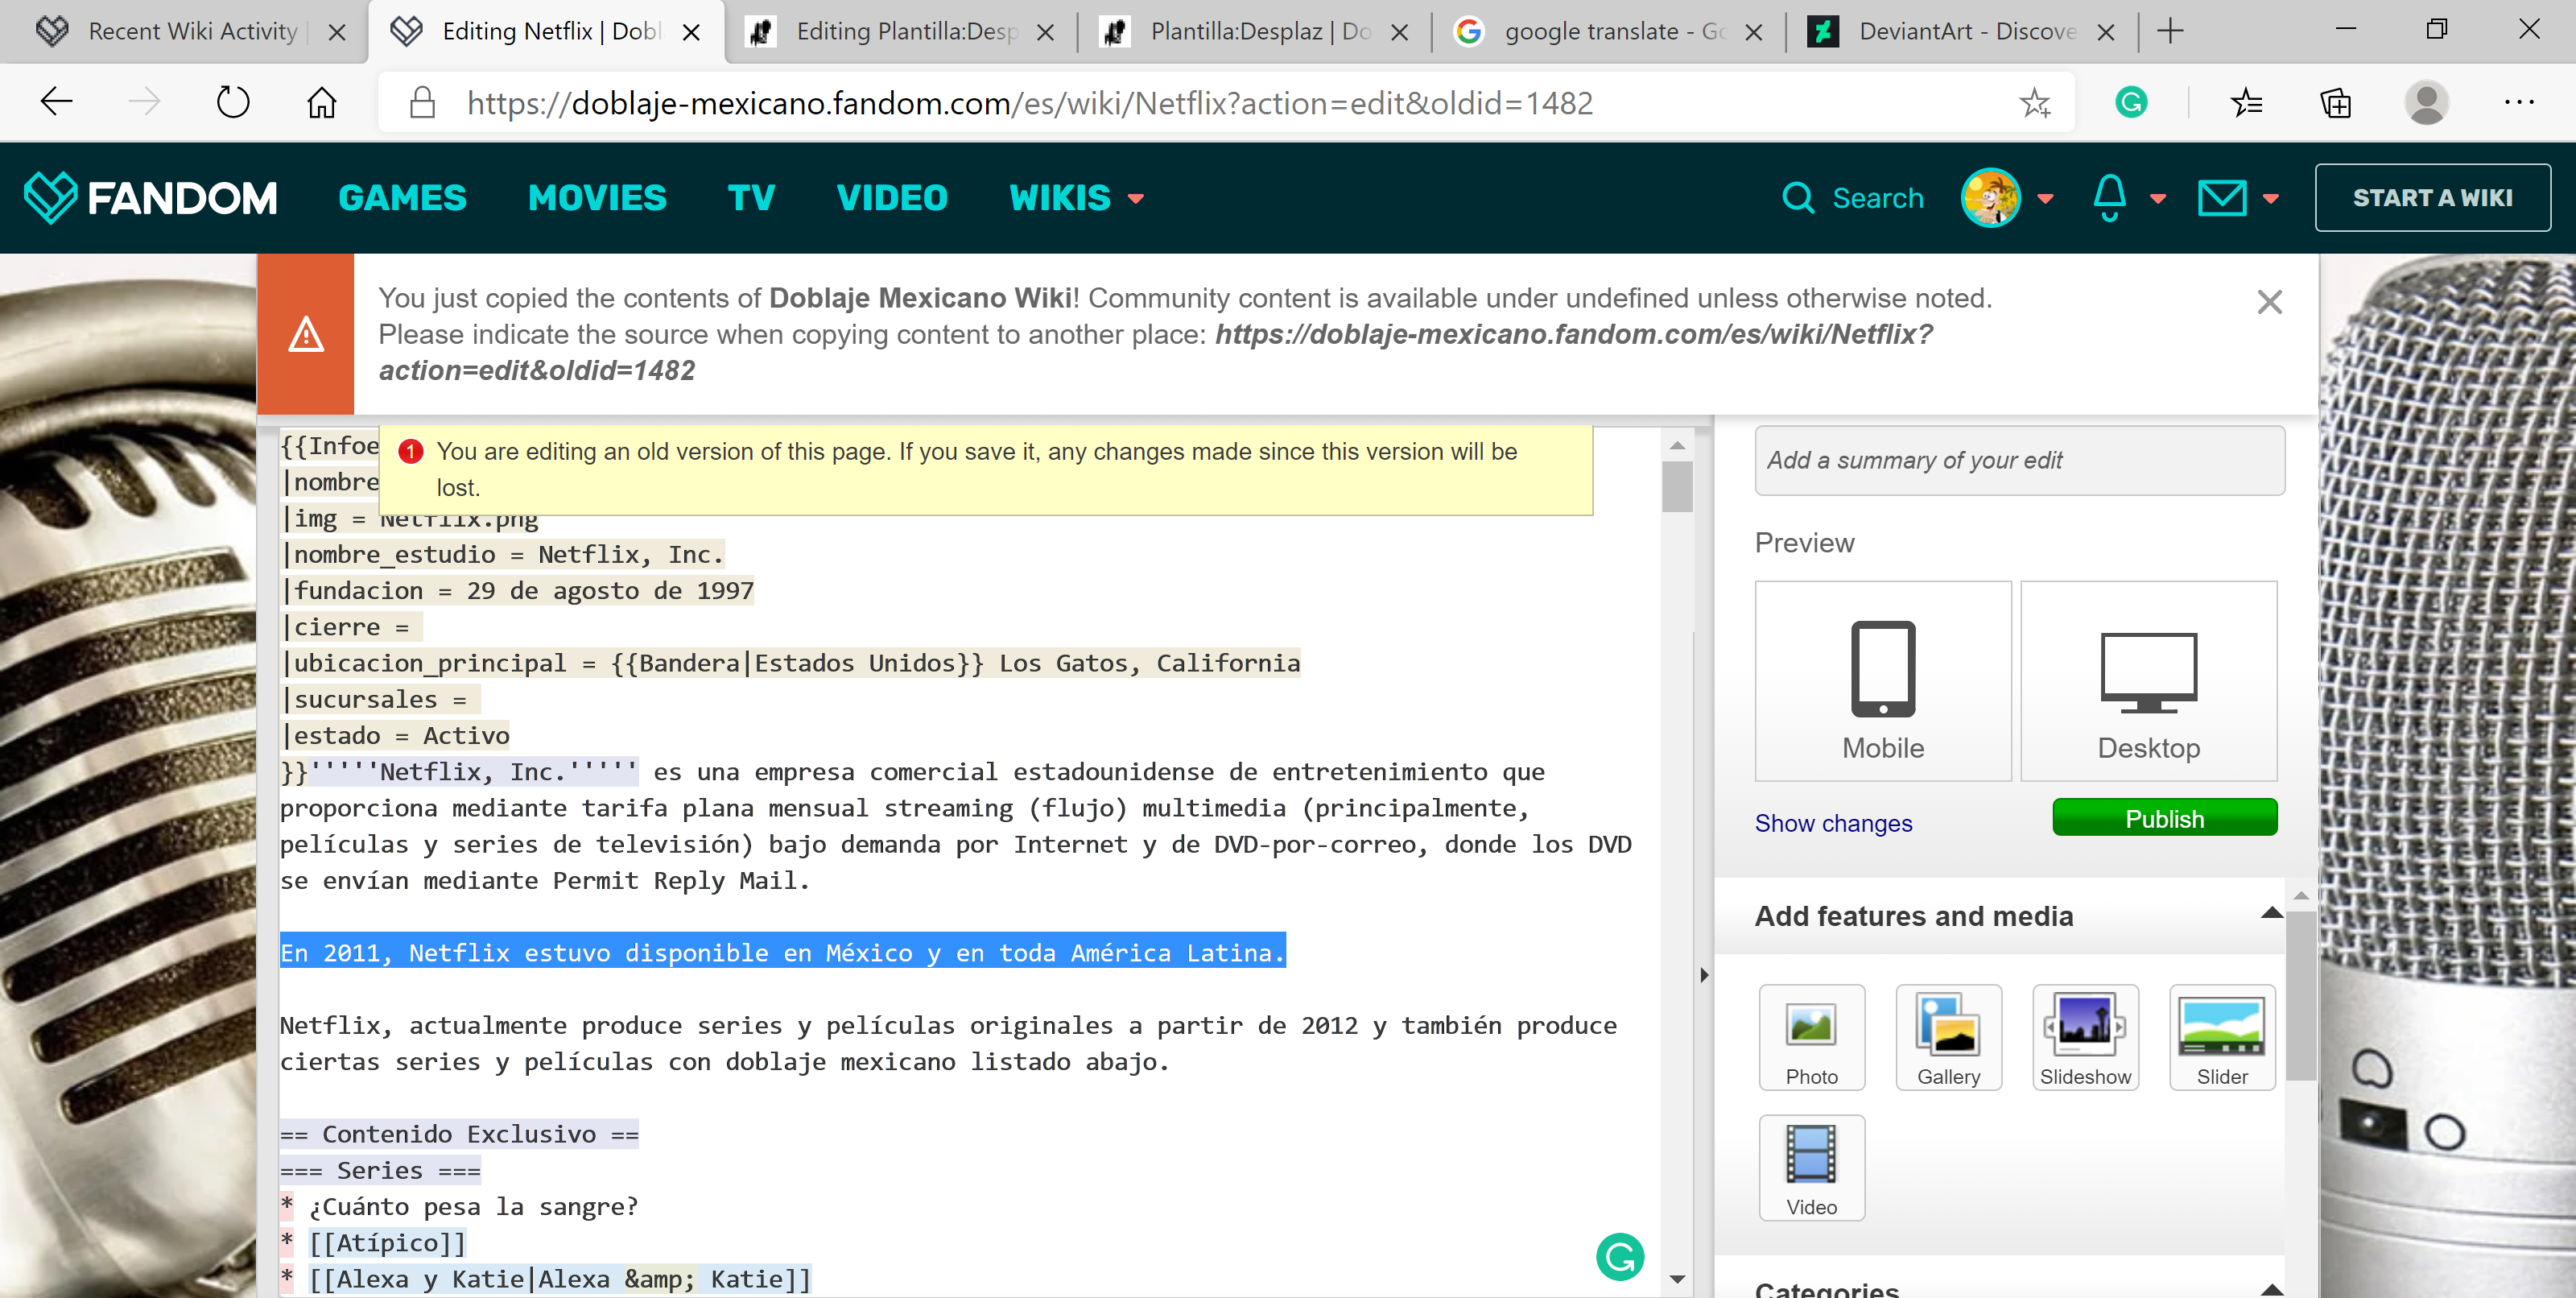Collapse the editor side panel arrow
This screenshot has width=2576, height=1298.
[x=1704, y=975]
